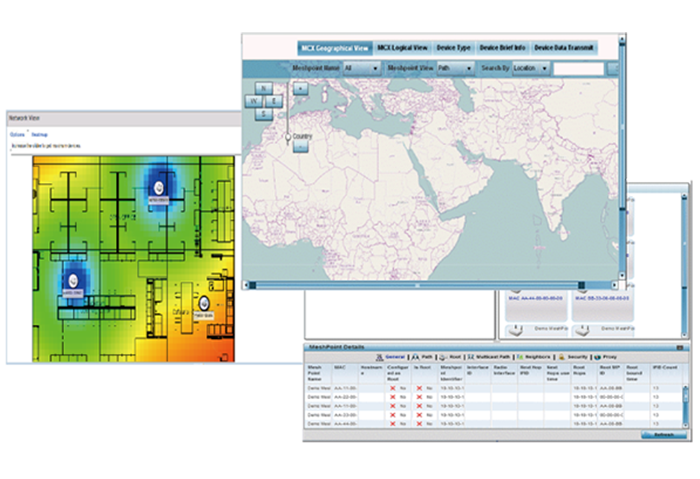Open the General tab in MeshPoint Details
This screenshot has height=479, width=700.
[x=391, y=357]
